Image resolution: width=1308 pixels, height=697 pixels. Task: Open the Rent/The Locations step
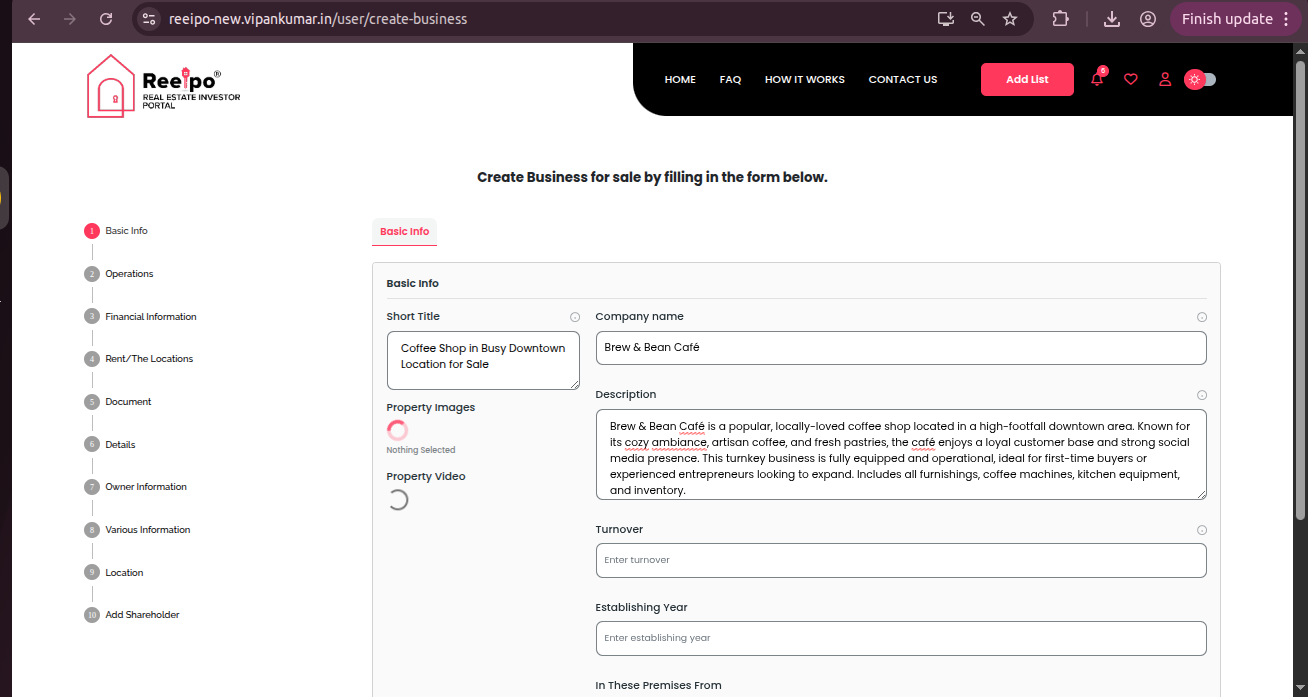pyautogui.click(x=149, y=359)
